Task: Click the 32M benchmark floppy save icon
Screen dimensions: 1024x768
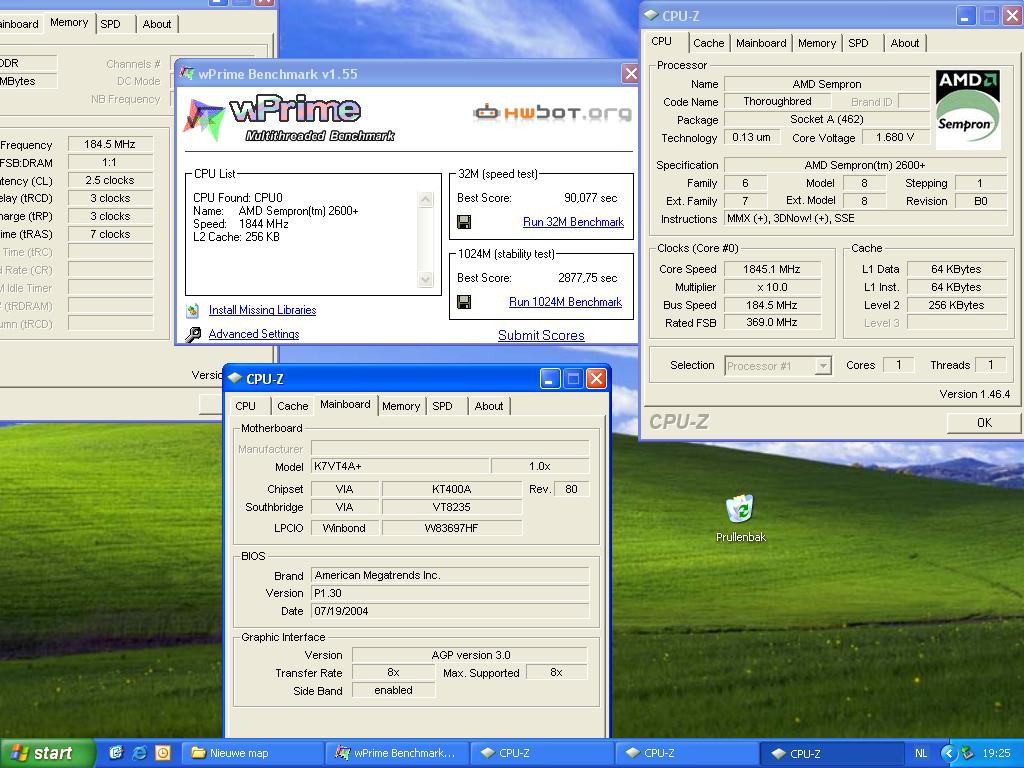Action: pos(464,222)
